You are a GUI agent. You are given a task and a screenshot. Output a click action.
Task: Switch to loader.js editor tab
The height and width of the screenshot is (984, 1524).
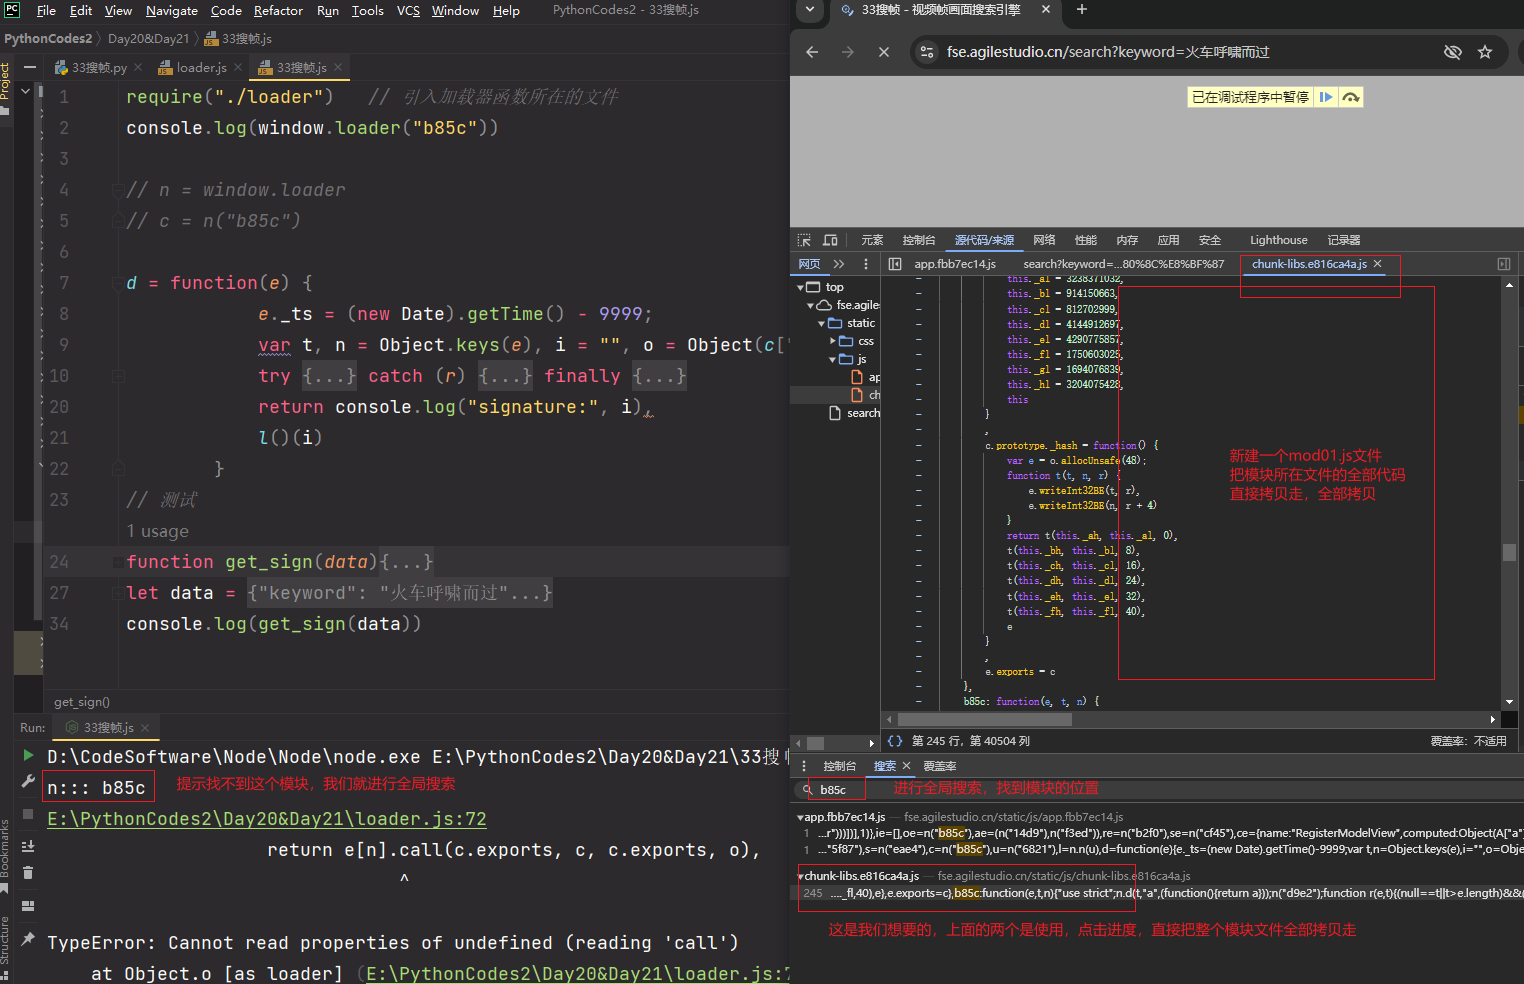tap(201, 67)
